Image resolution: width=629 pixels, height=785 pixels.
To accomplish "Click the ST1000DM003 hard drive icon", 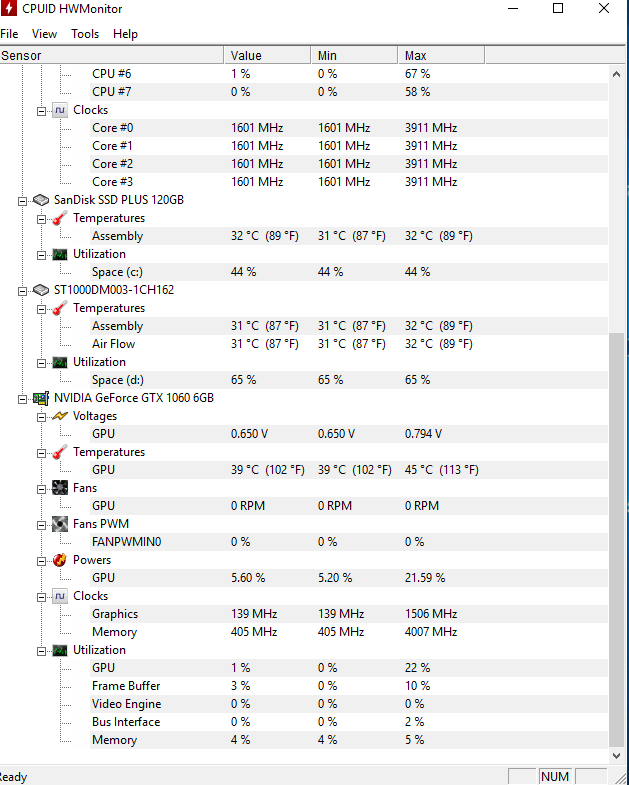I will coord(41,290).
